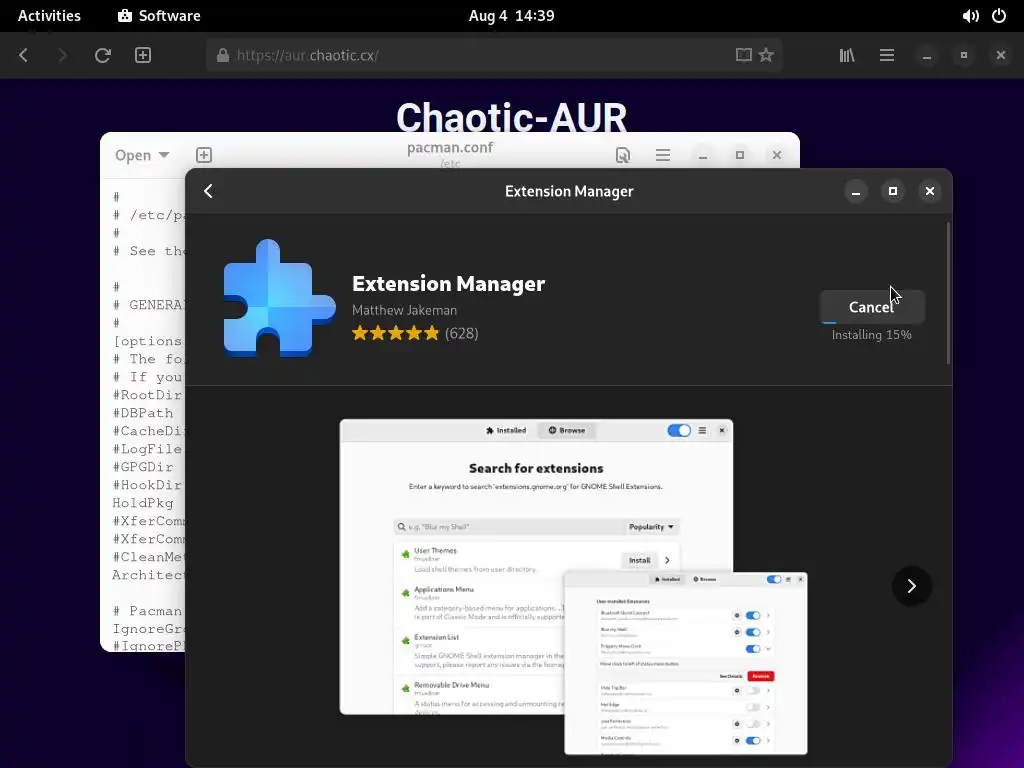Open the text editor hamburger menu

(663, 155)
